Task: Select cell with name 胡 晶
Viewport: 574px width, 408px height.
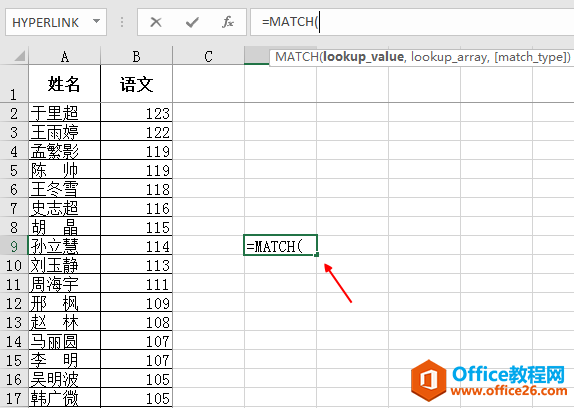Action: click(64, 227)
